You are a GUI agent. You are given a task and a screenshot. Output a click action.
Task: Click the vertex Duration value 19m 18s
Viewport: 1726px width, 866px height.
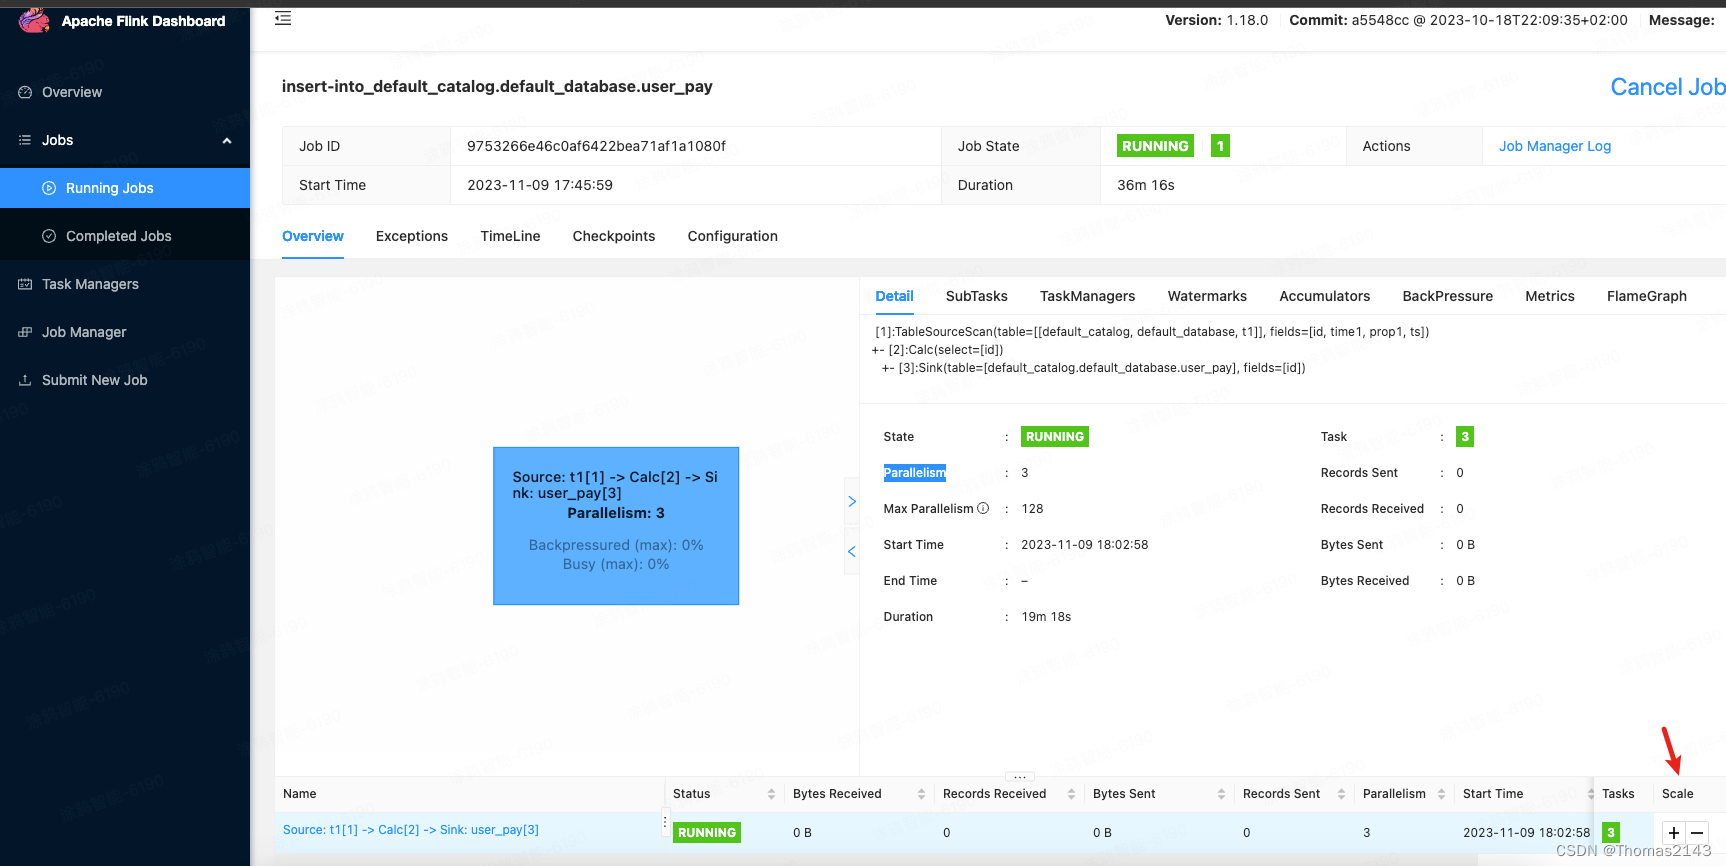click(x=1046, y=617)
